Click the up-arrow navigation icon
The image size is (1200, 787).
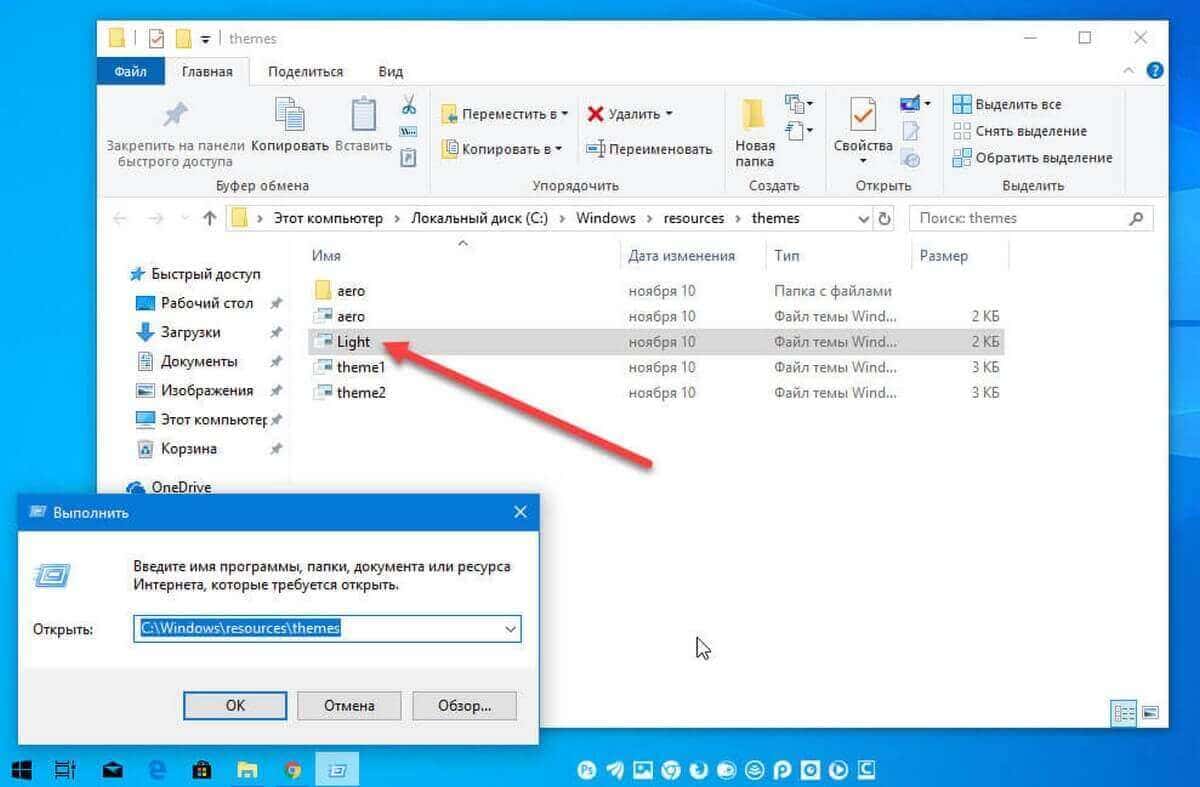tap(209, 219)
